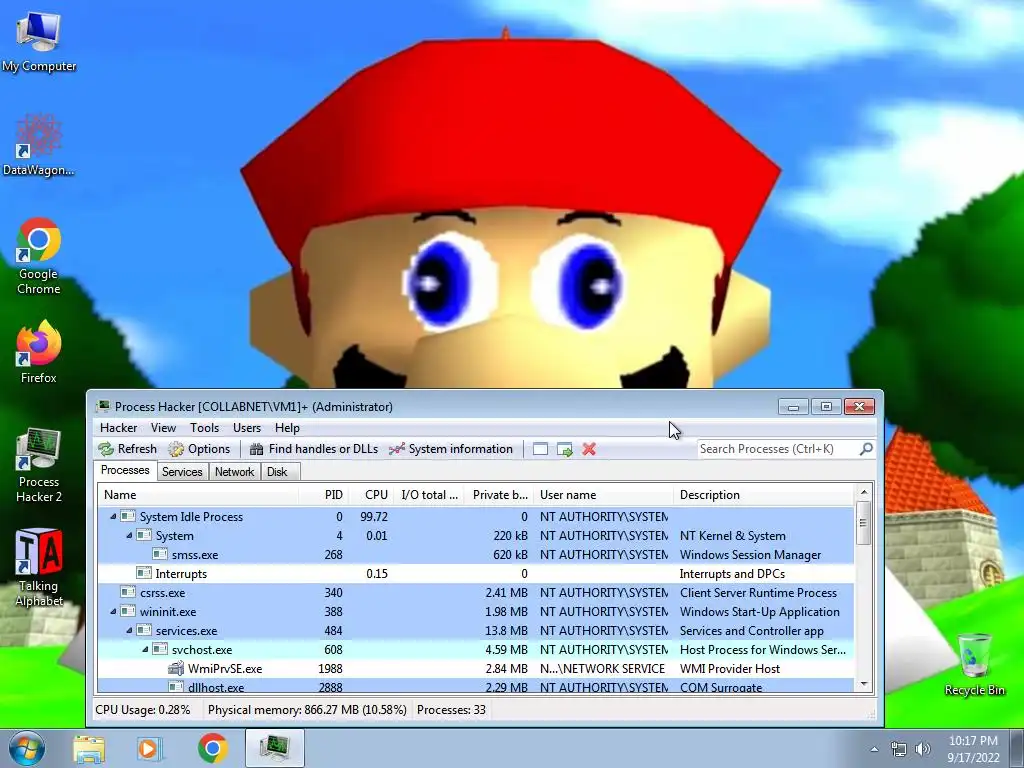Sort by the PID column header
This screenshot has height=768, width=1024.
pos(323,495)
